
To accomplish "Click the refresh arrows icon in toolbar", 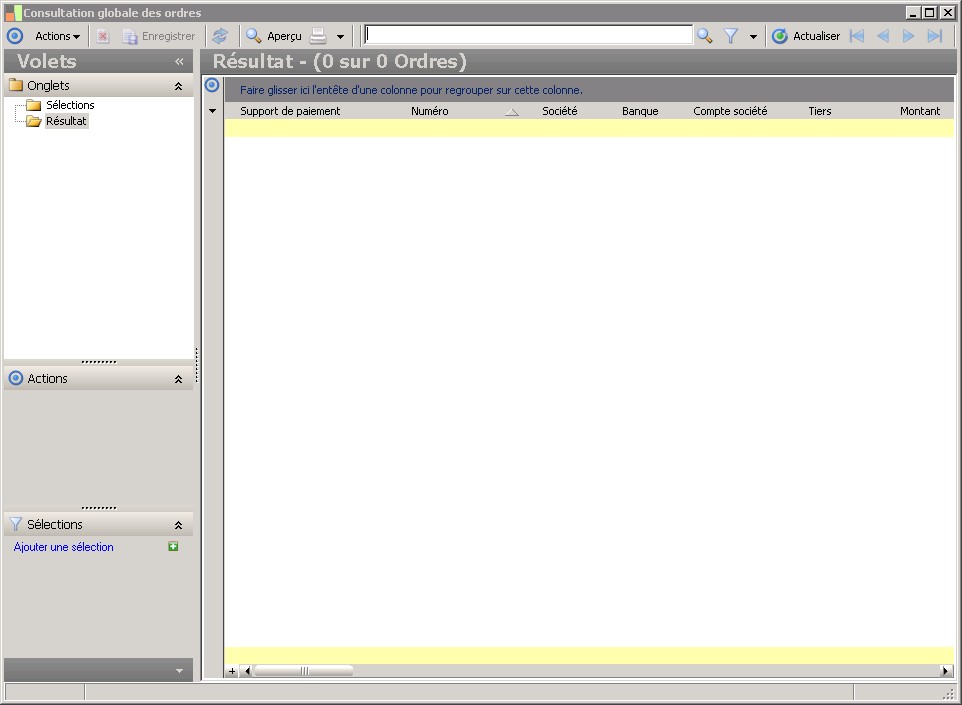I will tap(220, 36).
